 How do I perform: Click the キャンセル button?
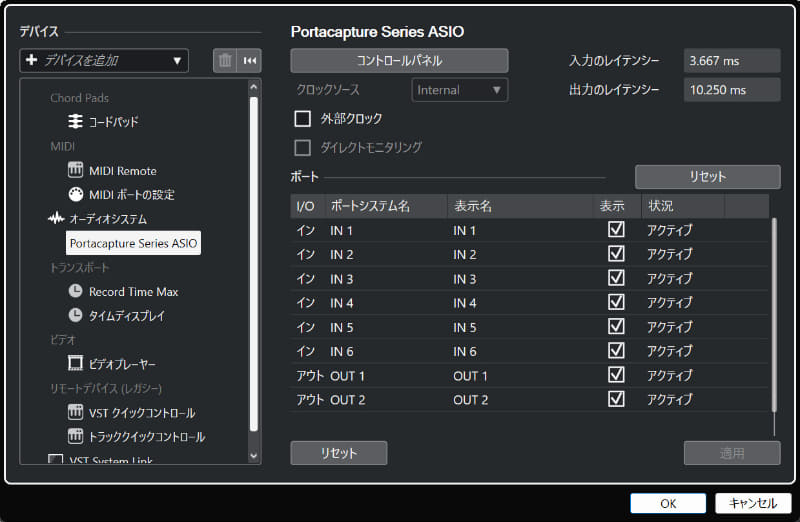(x=754, y=504)
